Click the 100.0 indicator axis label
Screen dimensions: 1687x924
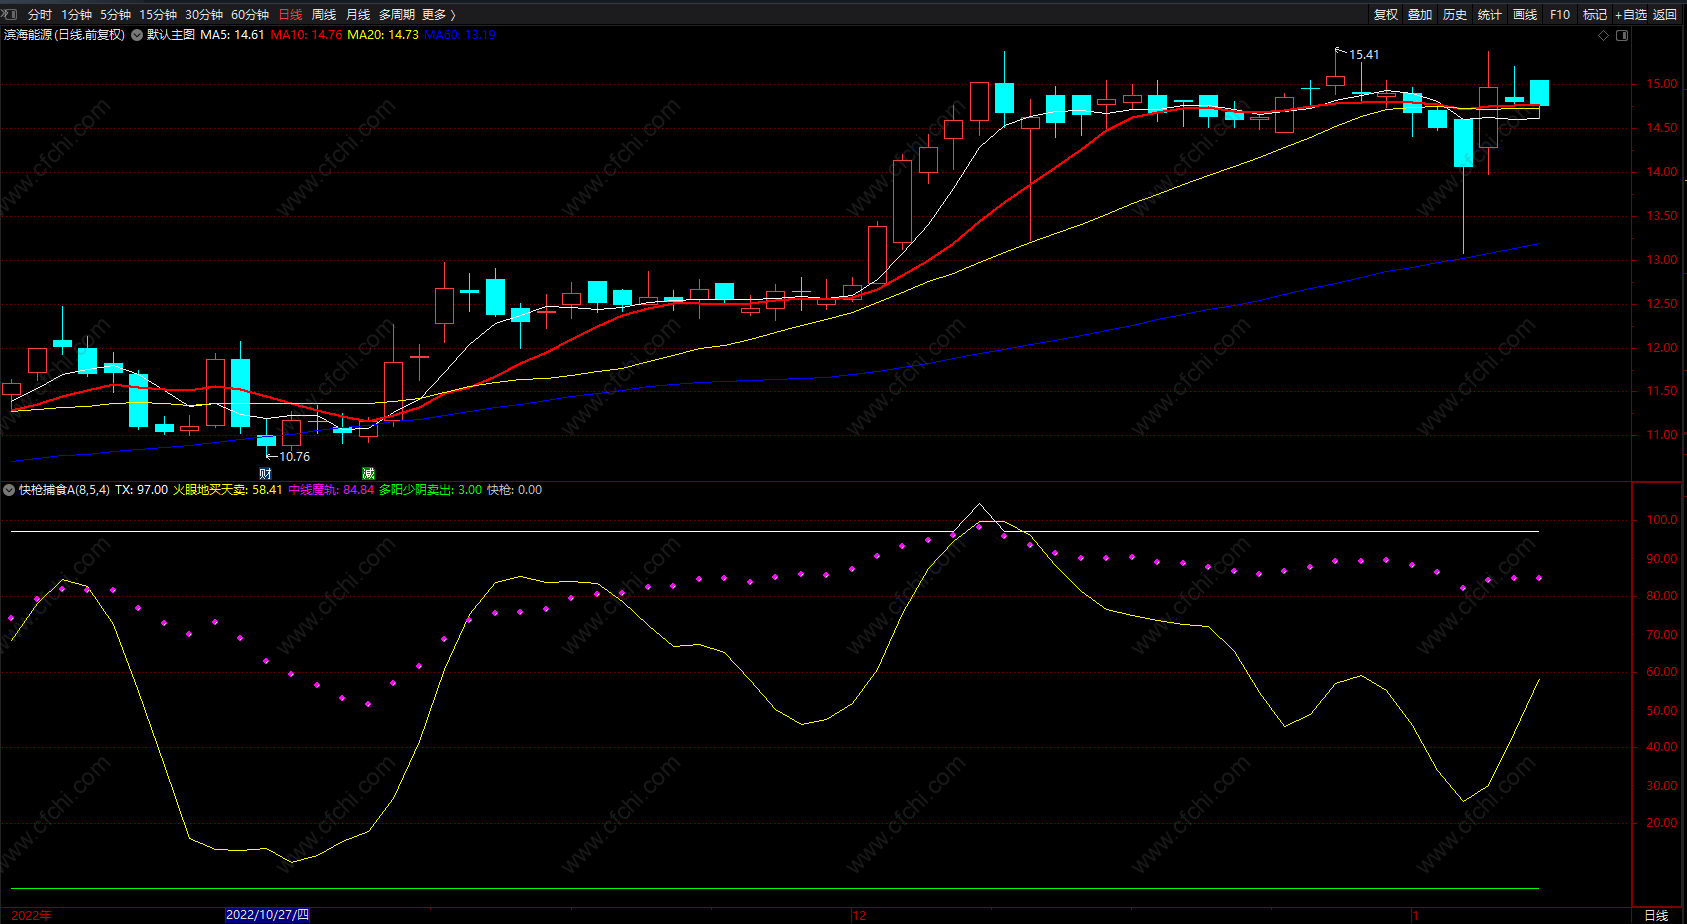coord(1662,520)
